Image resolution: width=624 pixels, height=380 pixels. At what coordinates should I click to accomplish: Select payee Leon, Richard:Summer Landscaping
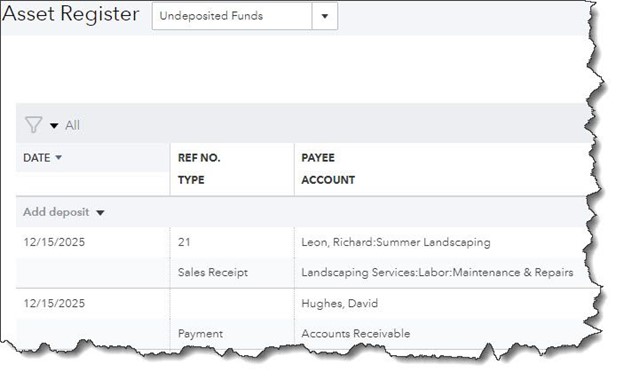[396, 242]
